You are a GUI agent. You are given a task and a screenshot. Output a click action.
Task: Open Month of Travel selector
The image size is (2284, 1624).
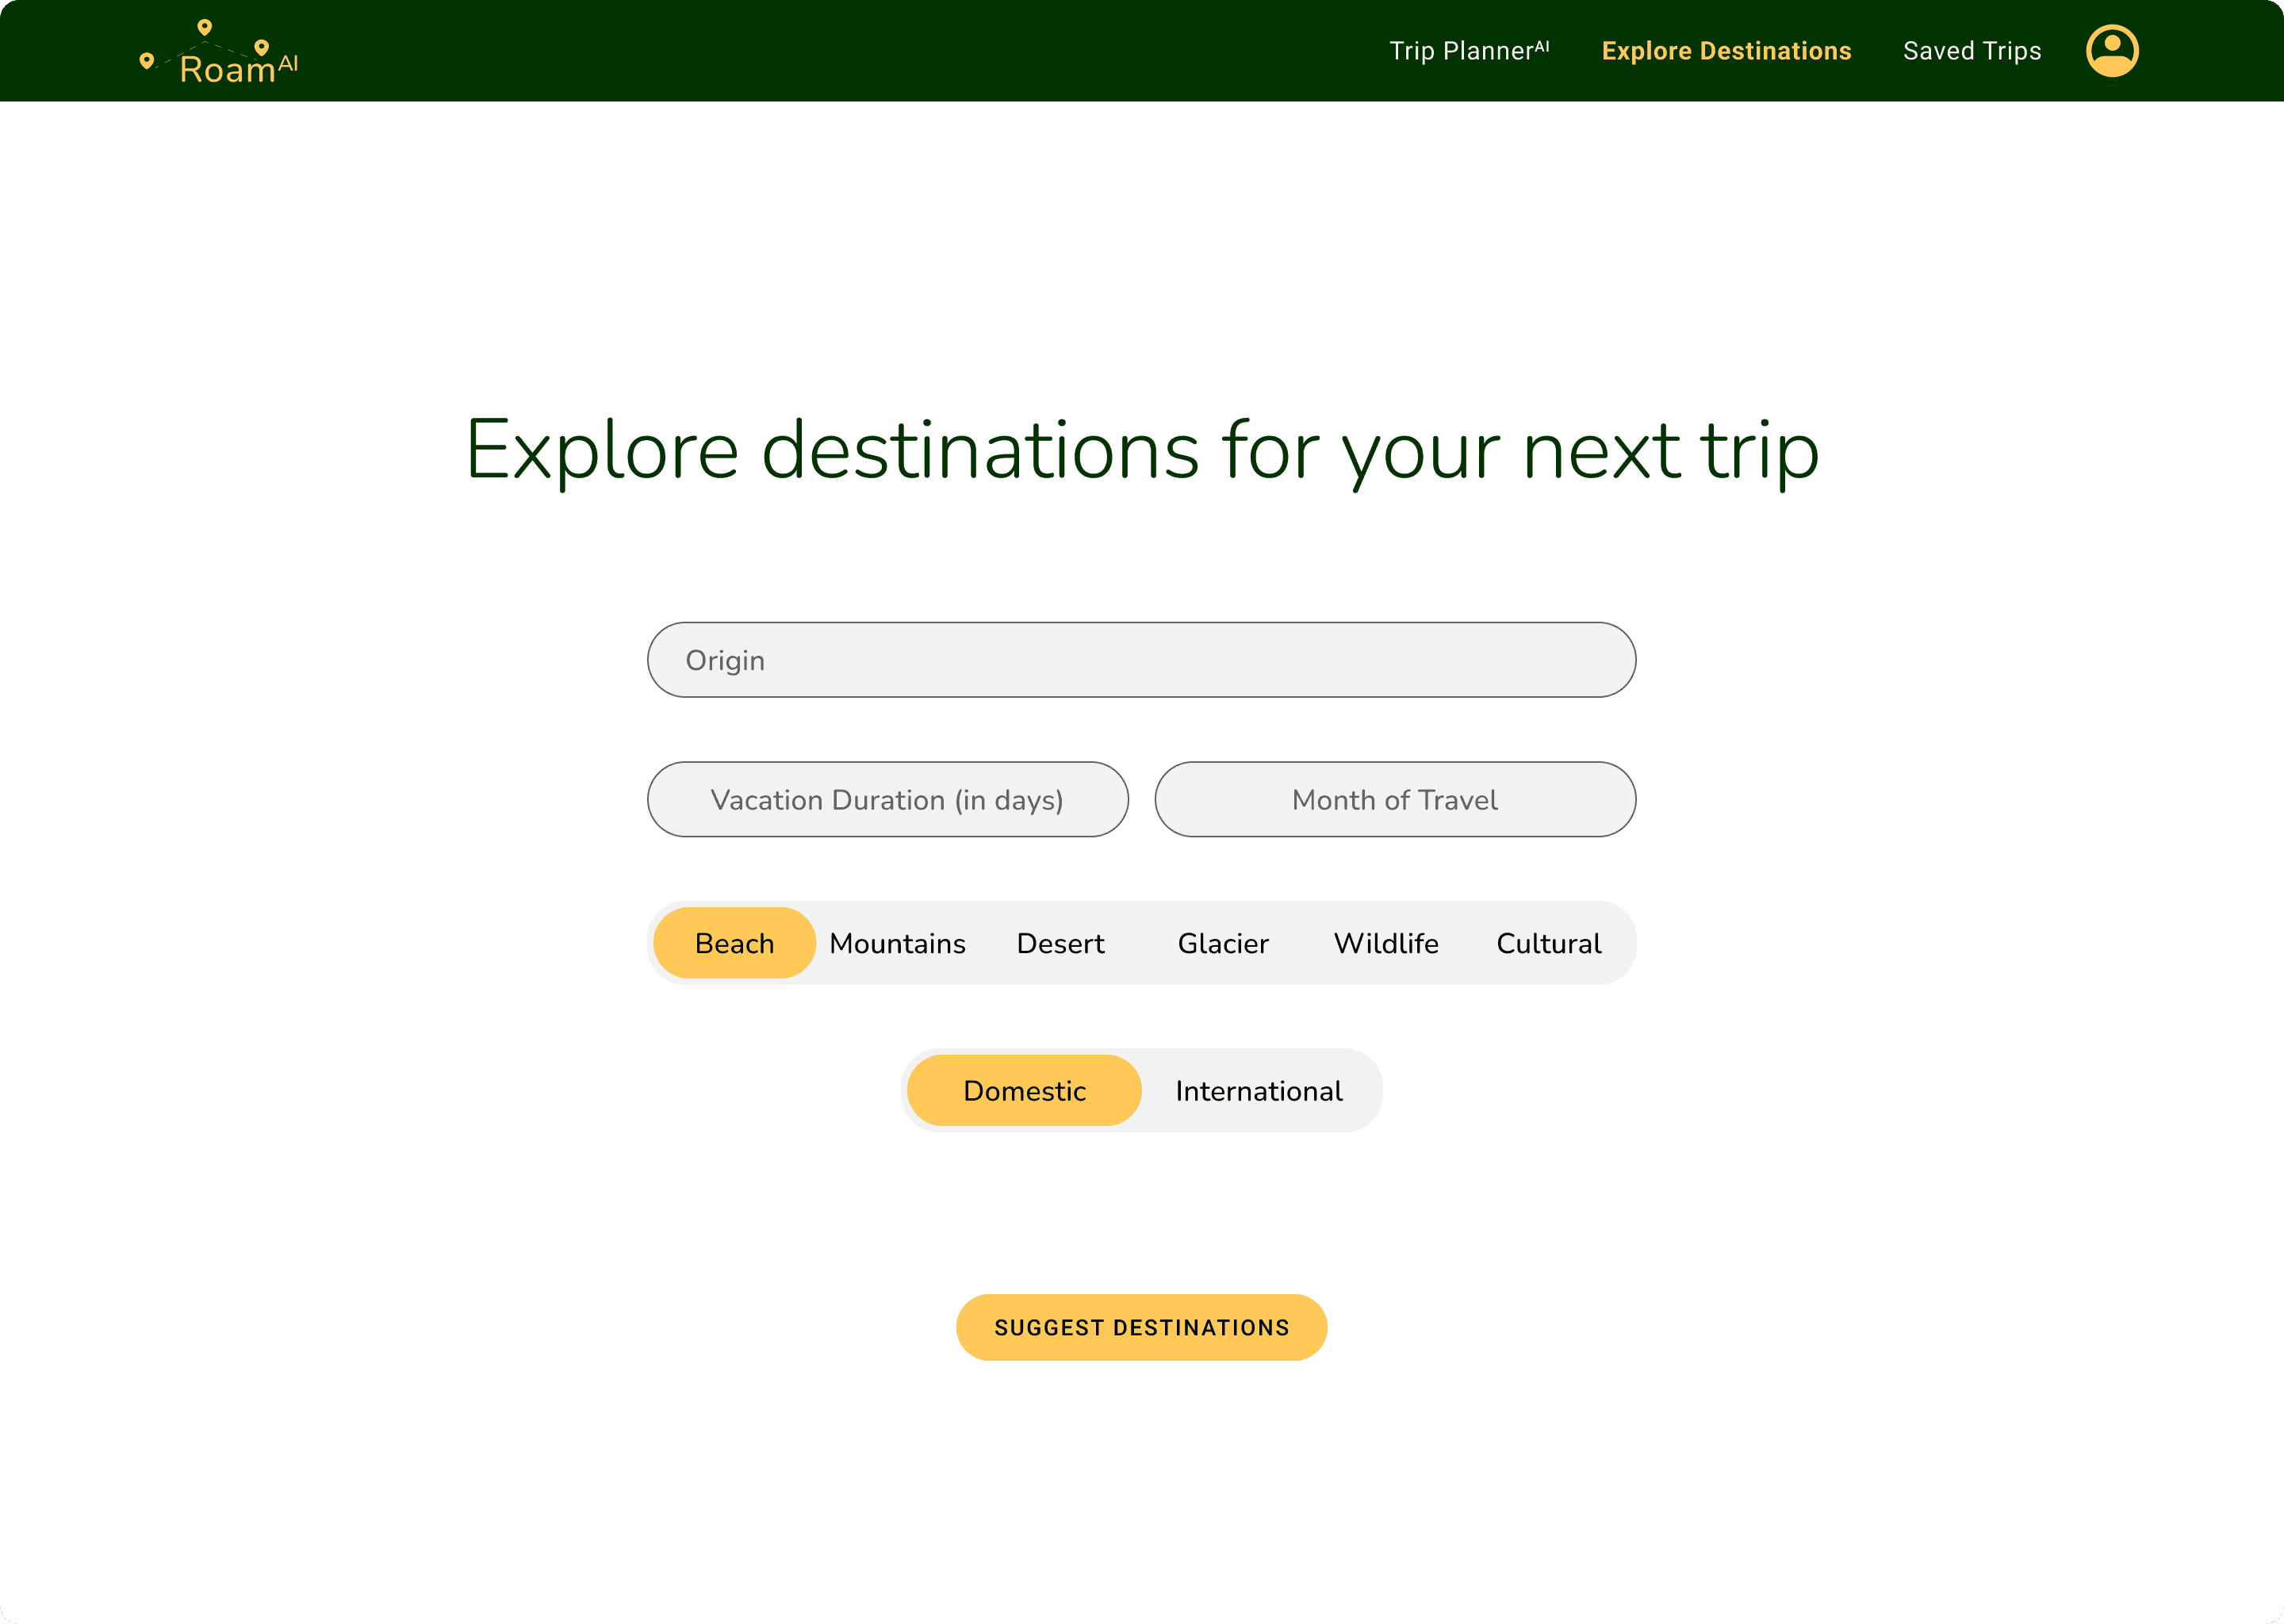[1394, 800]
